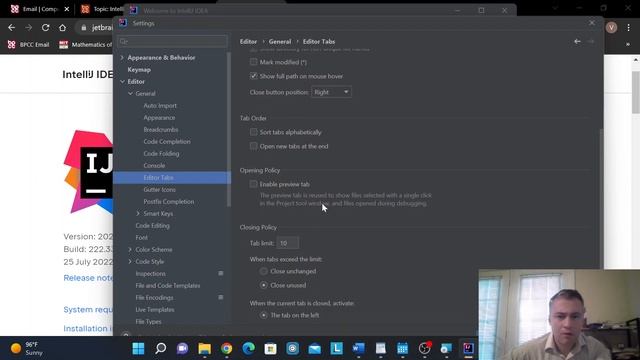Switch to Topic: IntelliJ browser tab
Screen dimensions: 640x360
point(102,9)
